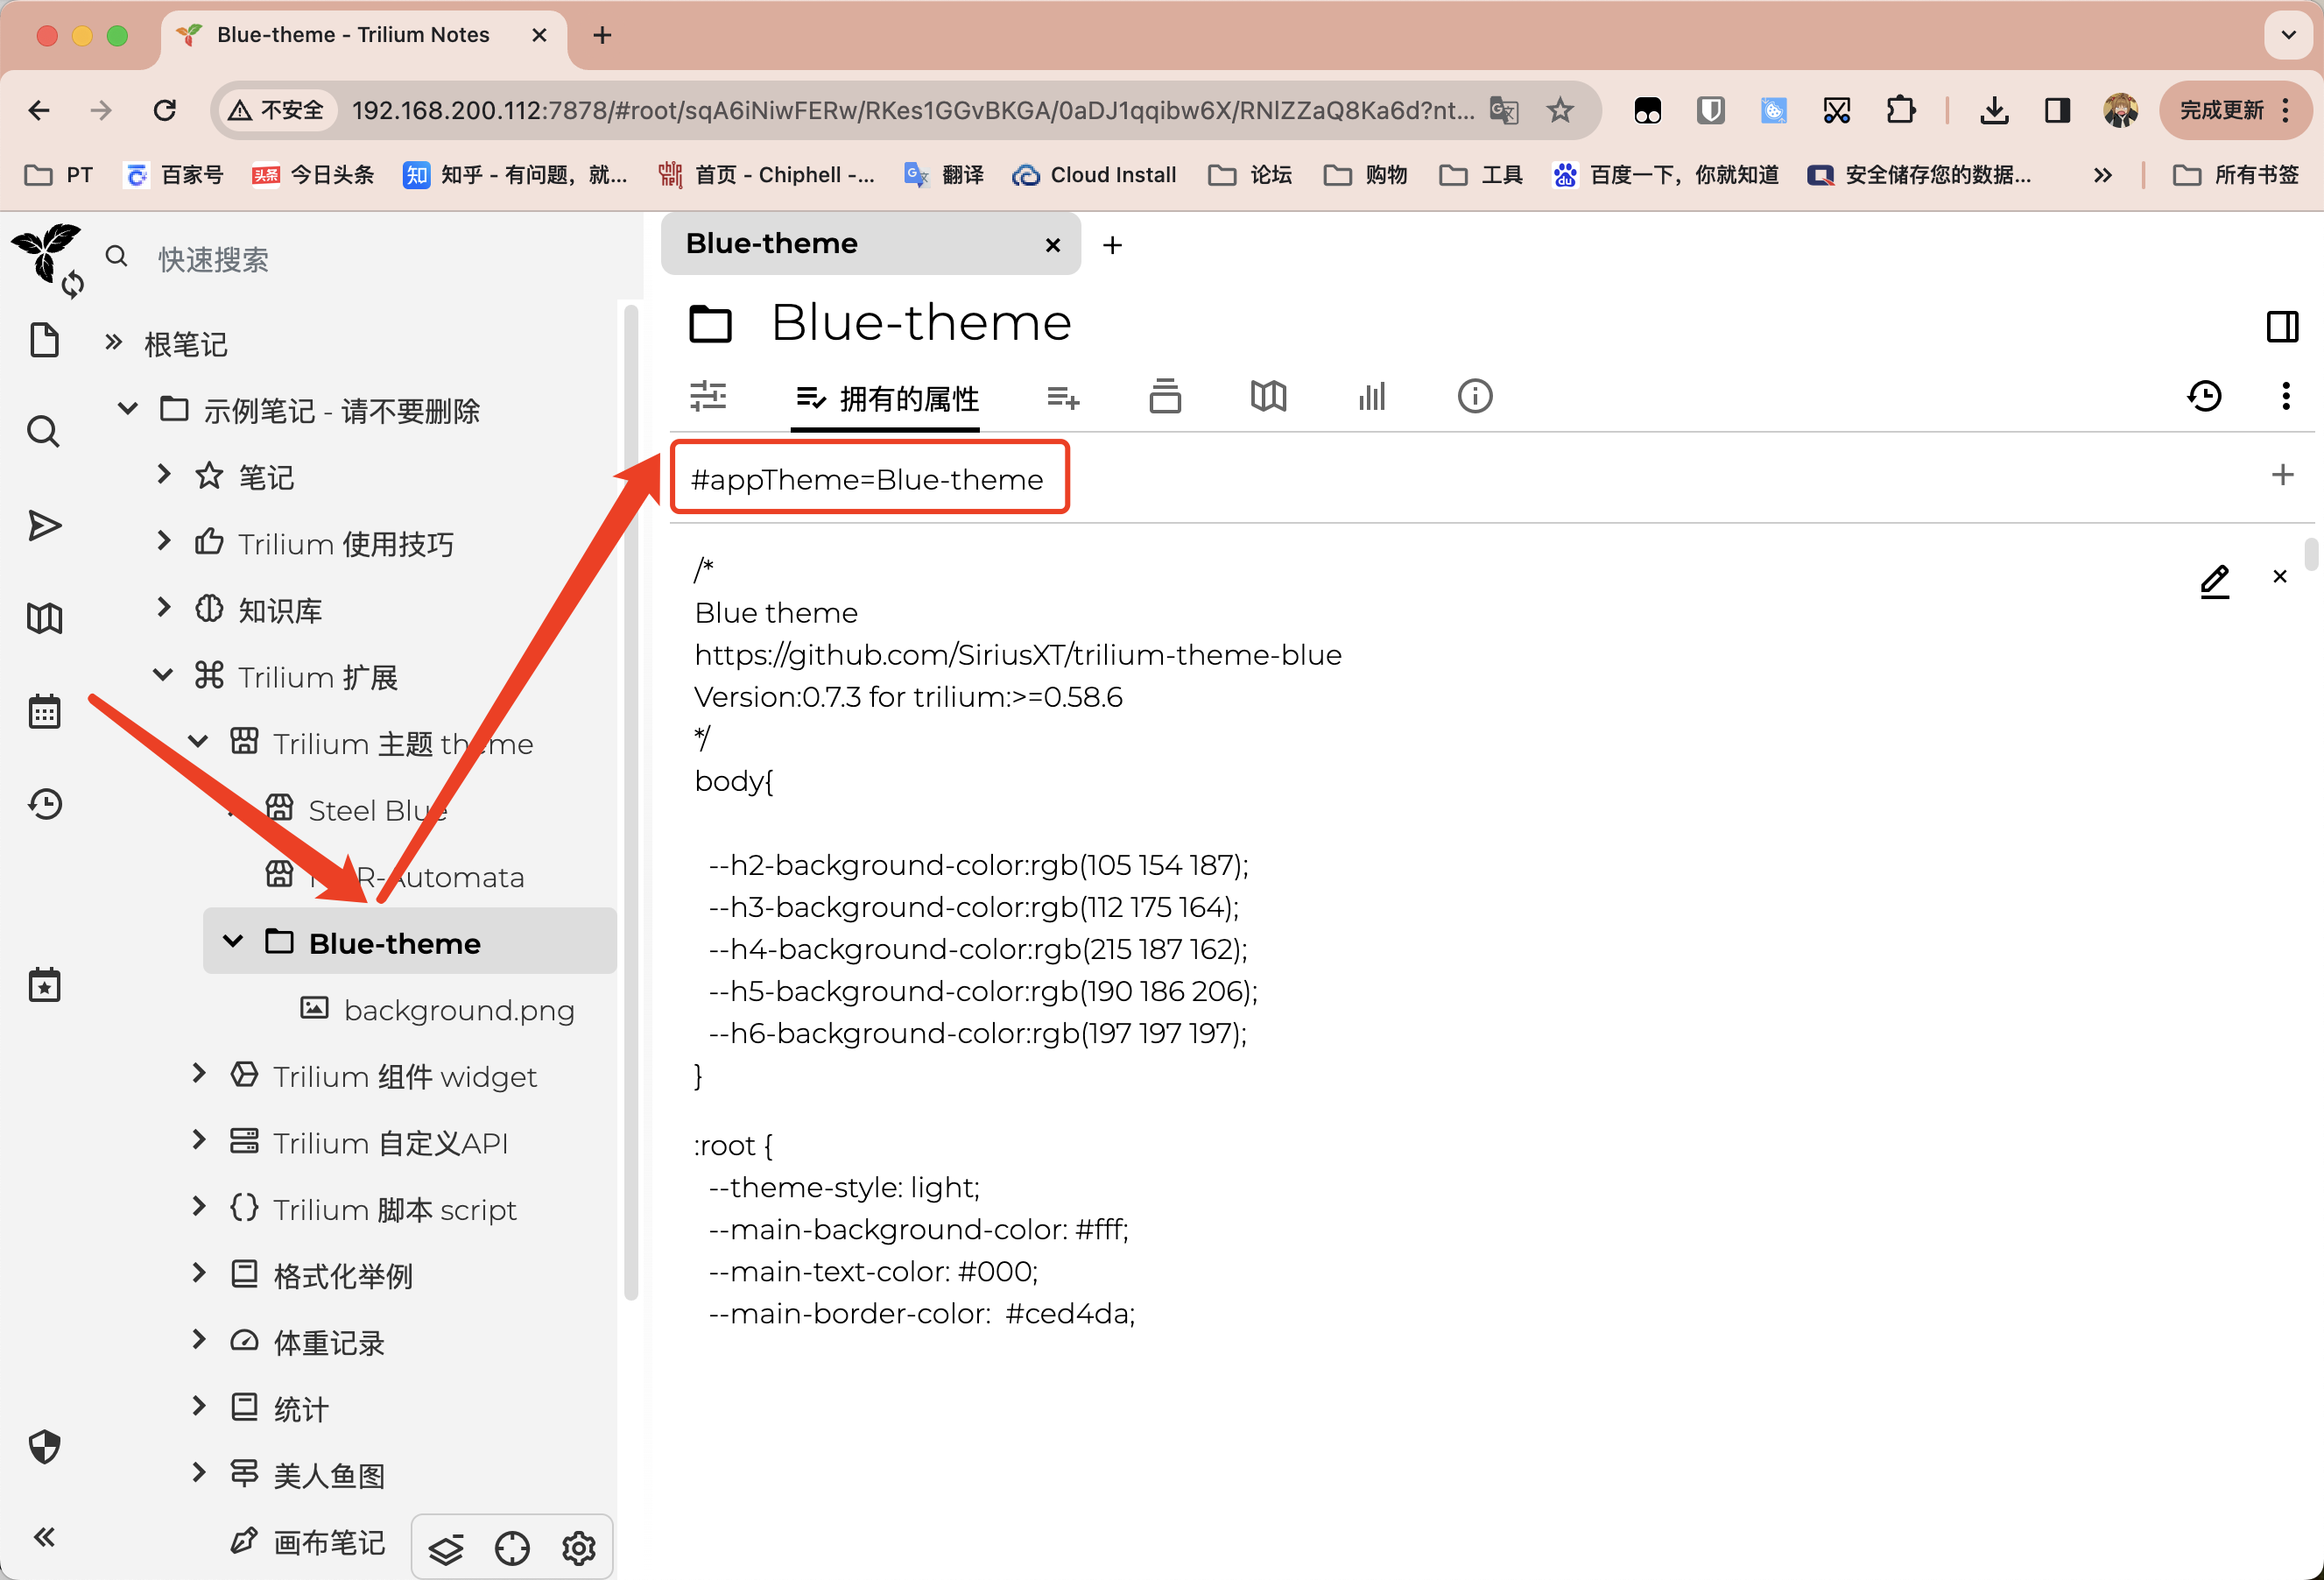Open the note map ribbon tab

1268,396
